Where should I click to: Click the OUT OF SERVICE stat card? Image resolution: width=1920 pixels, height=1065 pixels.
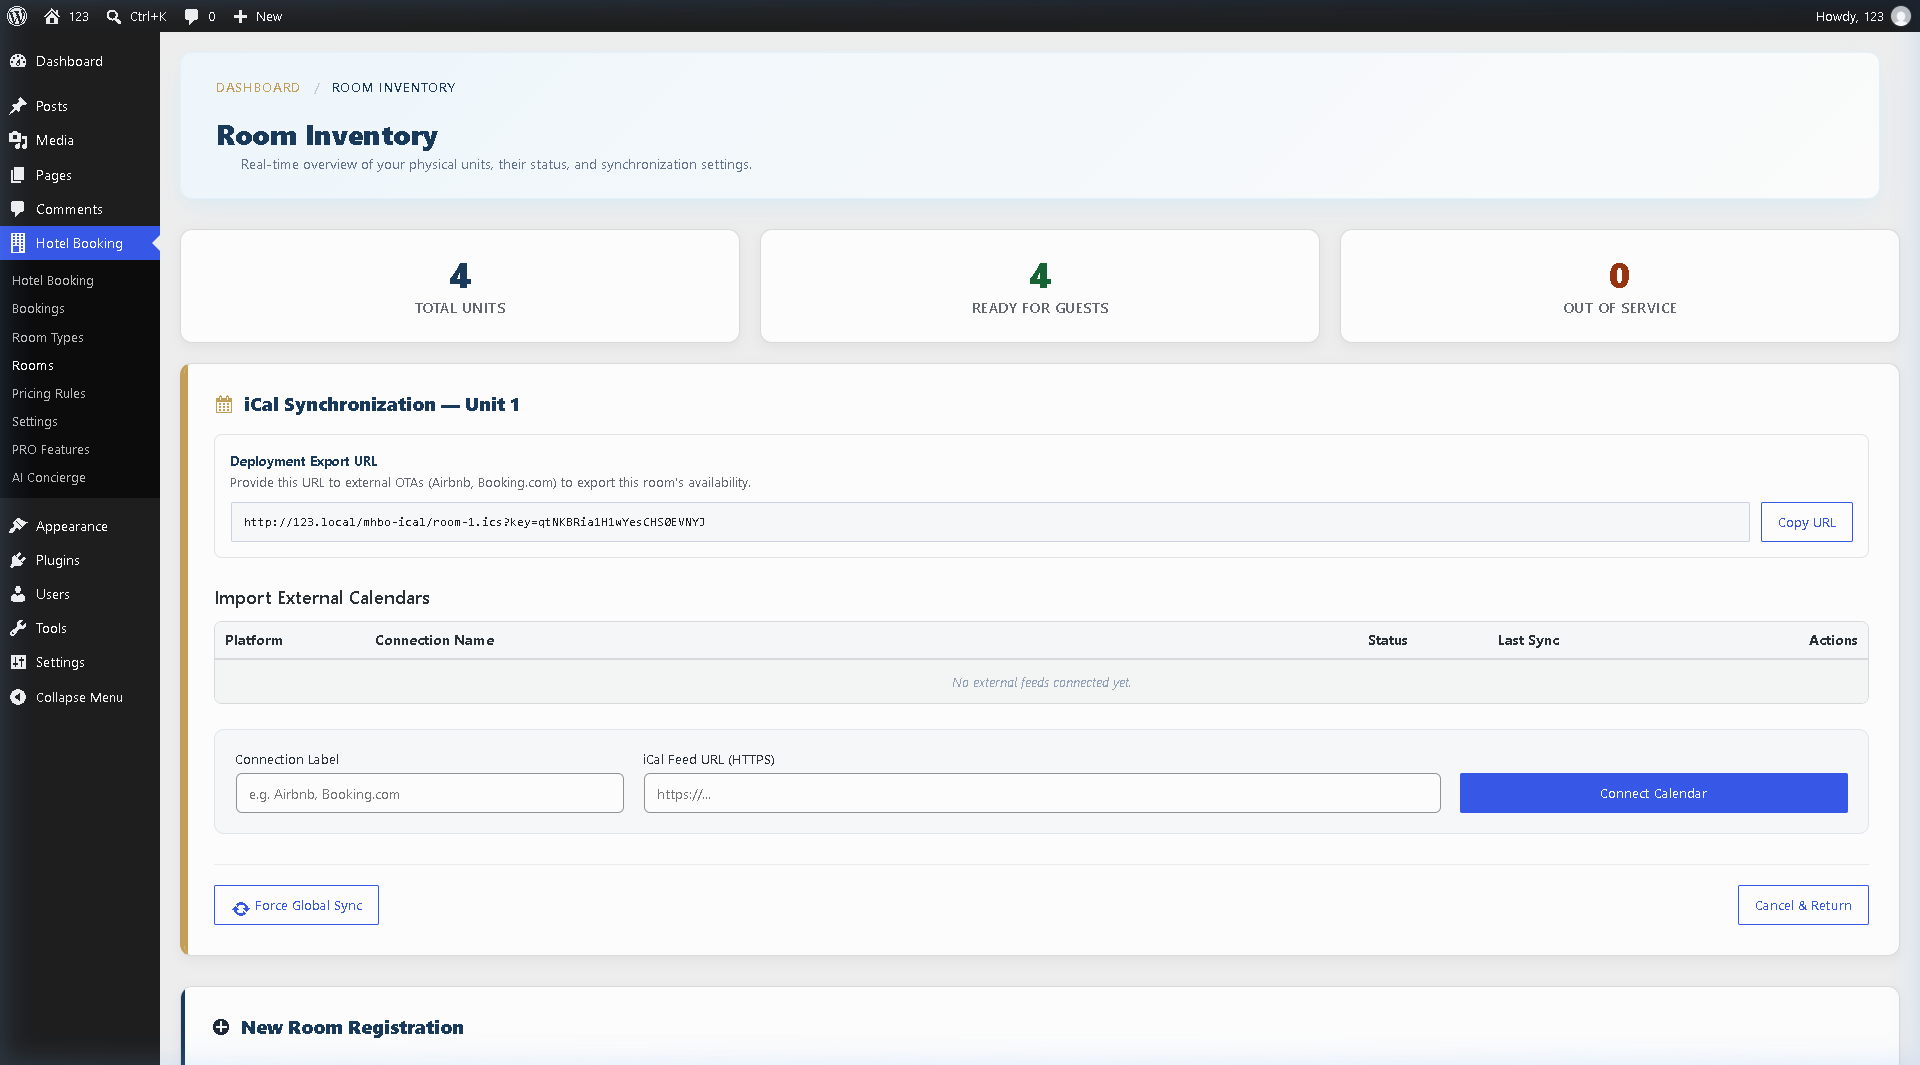(x=1620, y=286)
